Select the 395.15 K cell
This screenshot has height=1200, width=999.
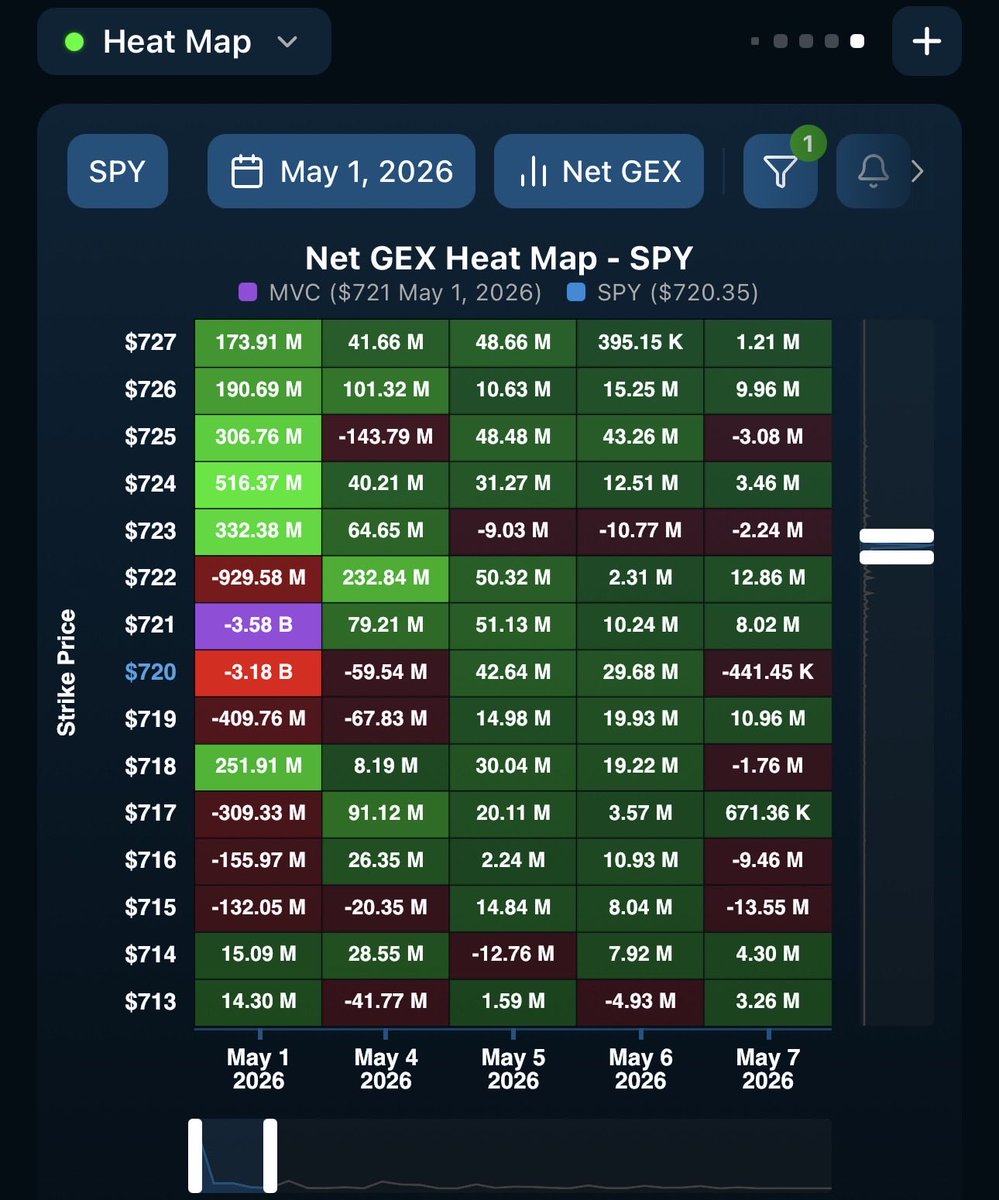tap(641, 343)
